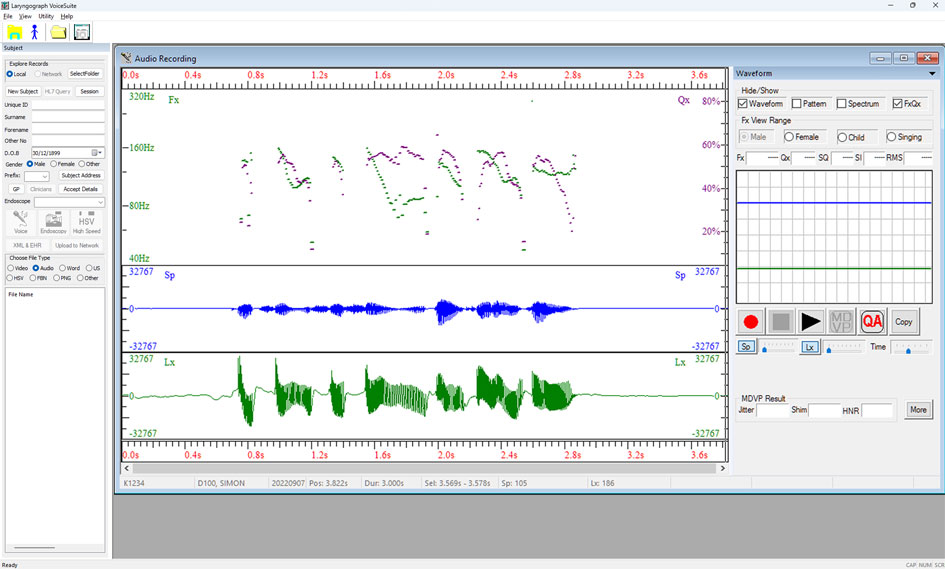The image size is (945, 569).
Task: Open the Help menu
Action: pyautogui.click(x=67, y=16)
